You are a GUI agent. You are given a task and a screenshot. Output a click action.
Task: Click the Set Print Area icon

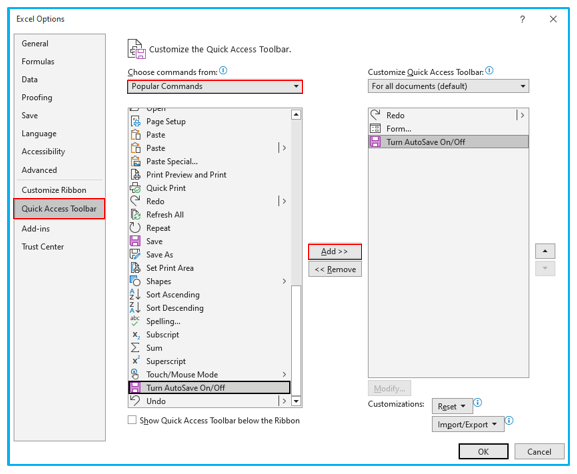coord(135,268)
